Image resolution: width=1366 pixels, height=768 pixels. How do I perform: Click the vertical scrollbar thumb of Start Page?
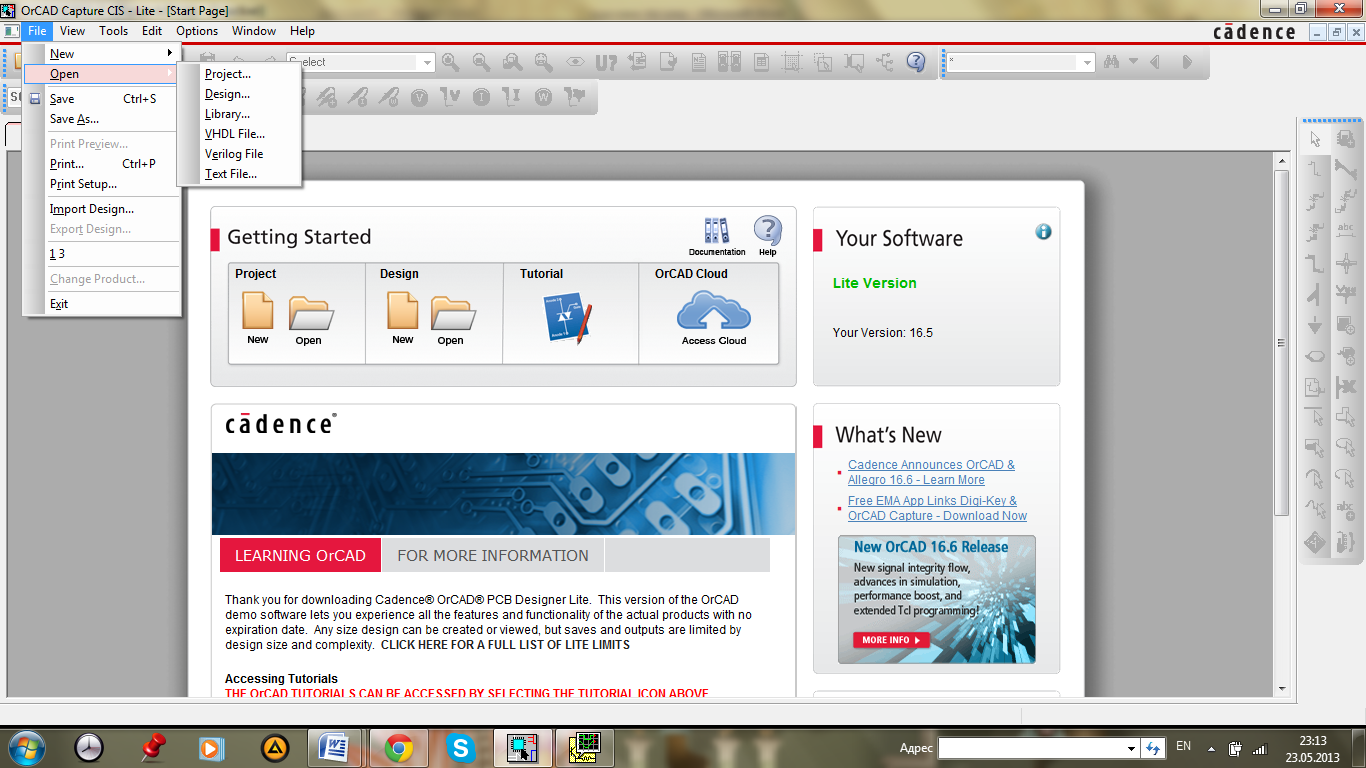(1282, 343)
